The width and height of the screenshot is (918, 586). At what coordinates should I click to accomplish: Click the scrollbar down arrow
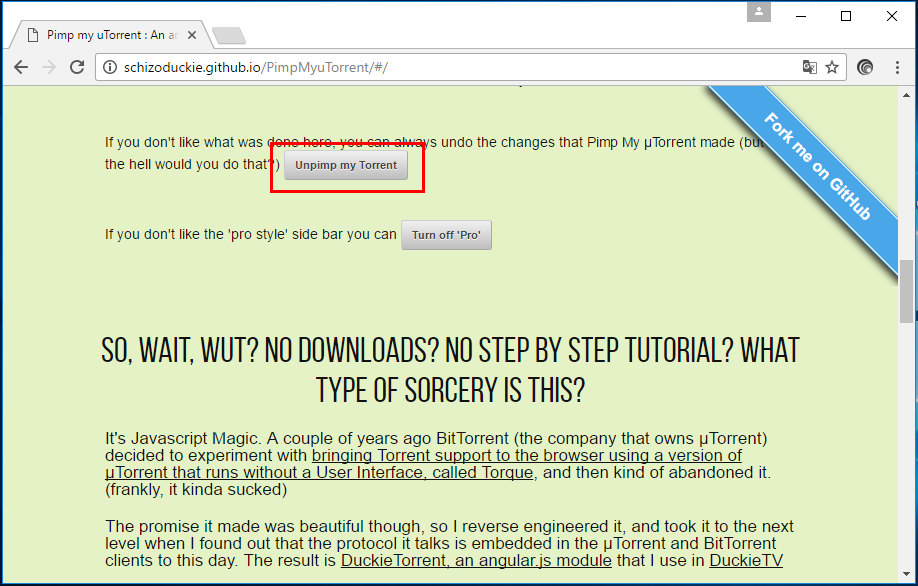(x=906, y=574)
